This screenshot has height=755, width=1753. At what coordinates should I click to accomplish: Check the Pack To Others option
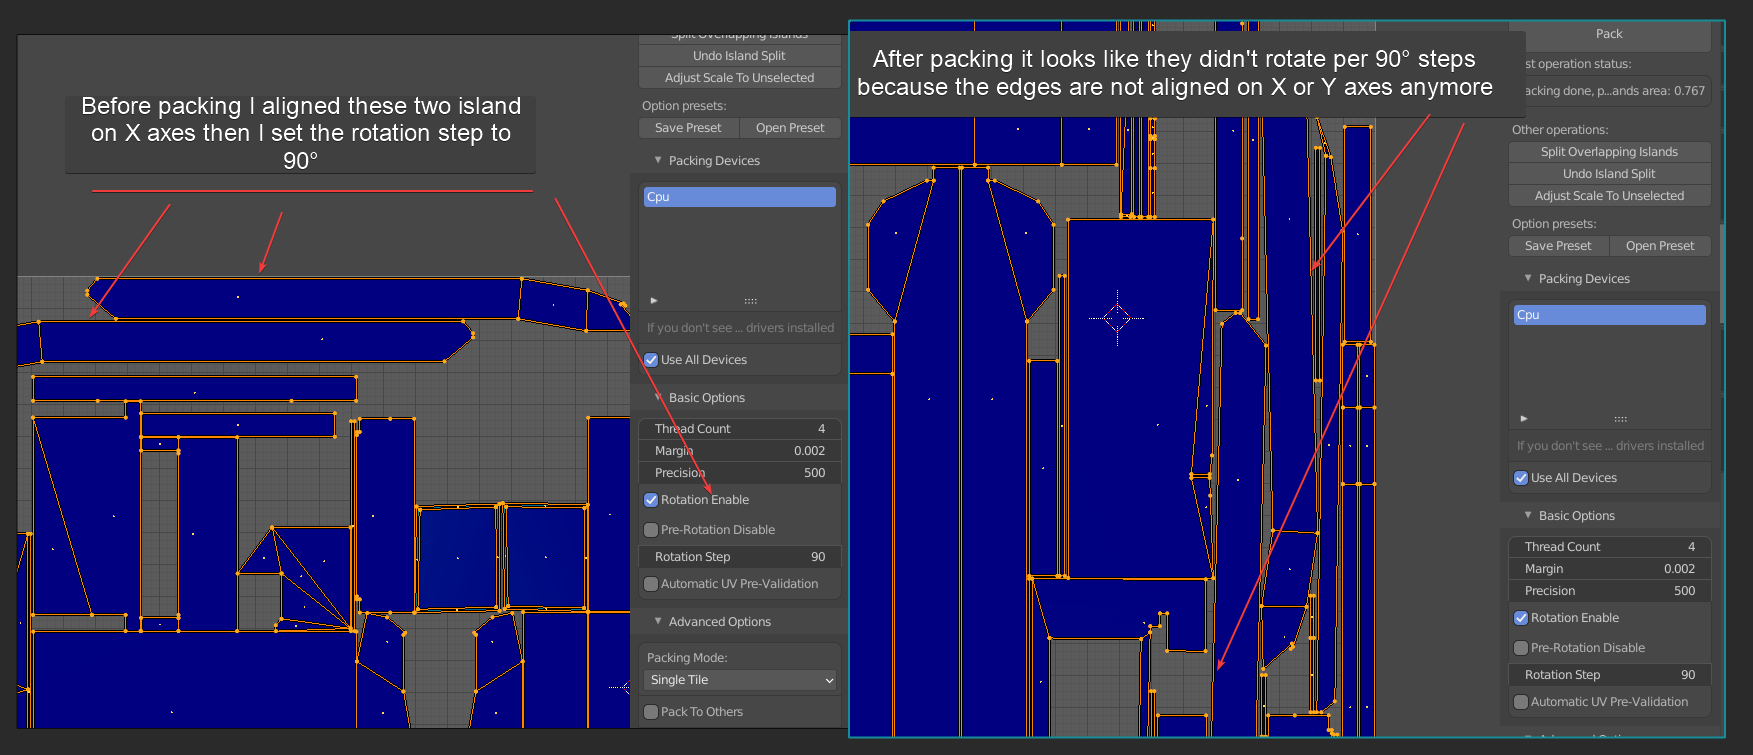651,712
